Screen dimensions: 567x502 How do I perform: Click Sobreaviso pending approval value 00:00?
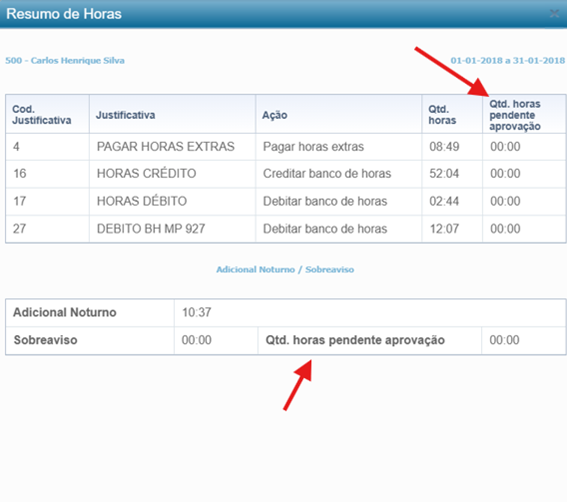coord(504,340)
